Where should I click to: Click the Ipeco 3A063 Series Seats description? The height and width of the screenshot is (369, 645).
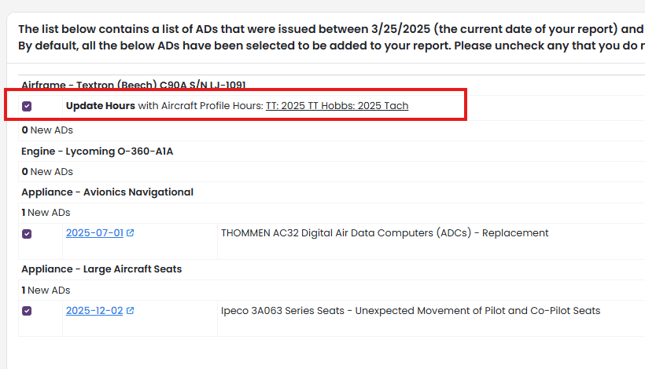point(411,311)
